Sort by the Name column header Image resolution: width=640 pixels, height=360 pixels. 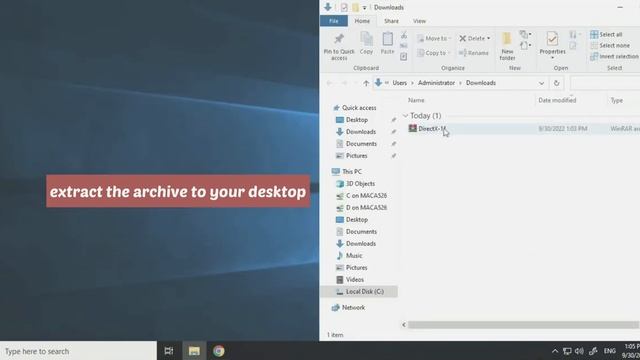point(416,100)
